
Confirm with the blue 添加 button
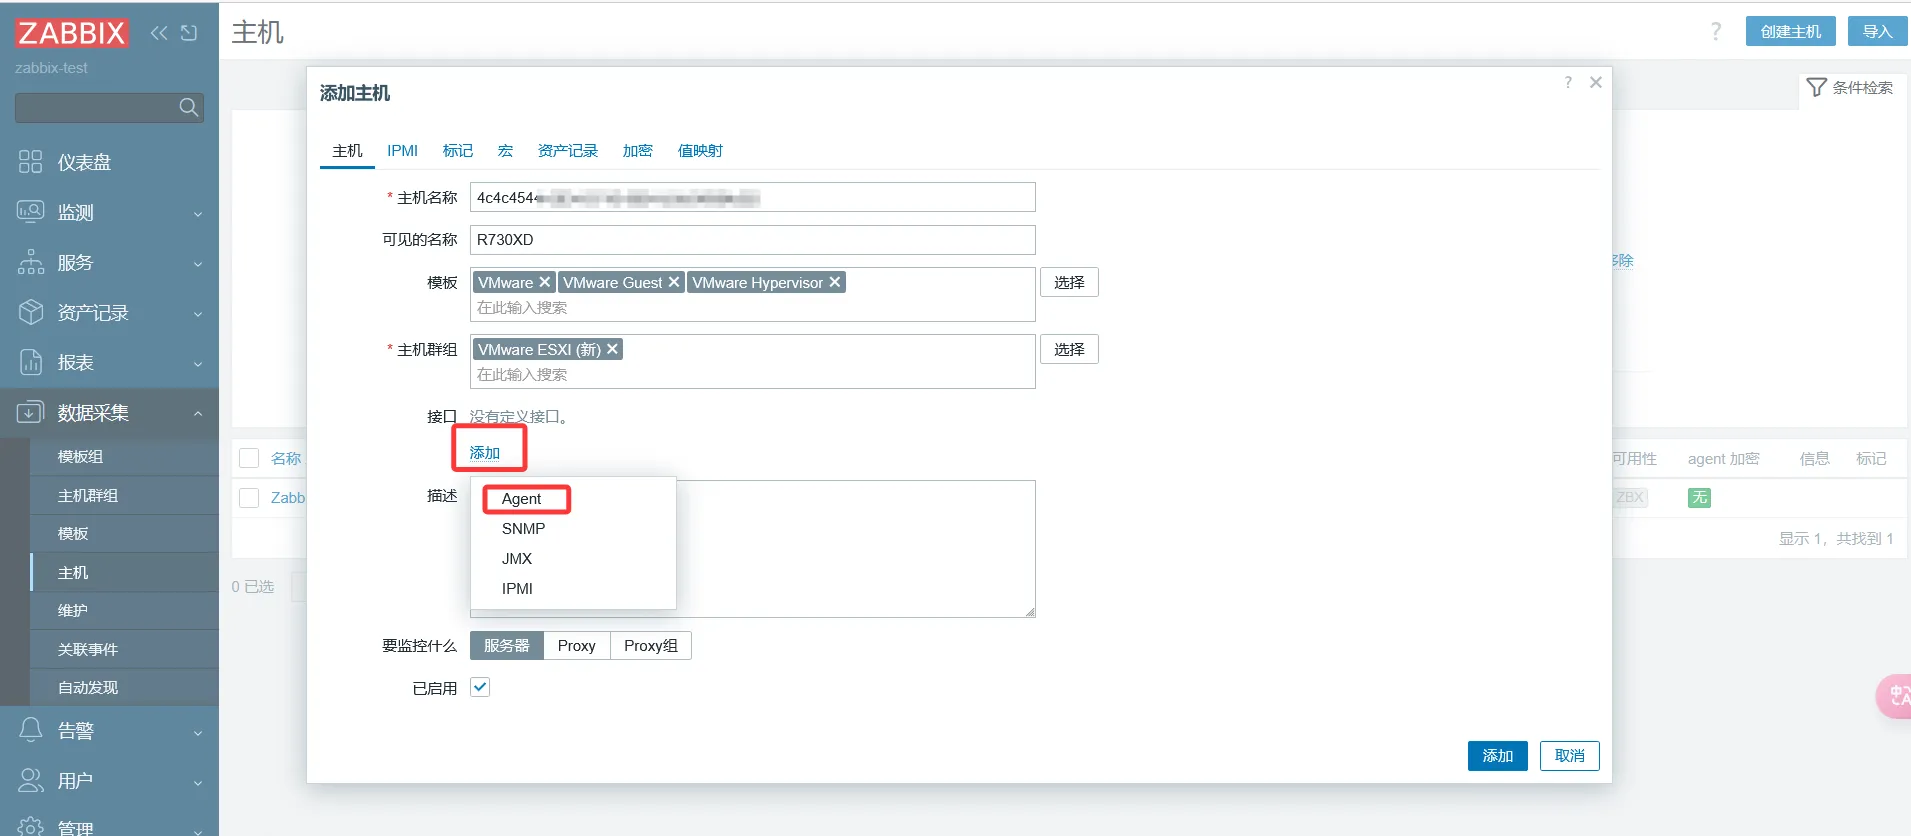(1498, 755)
